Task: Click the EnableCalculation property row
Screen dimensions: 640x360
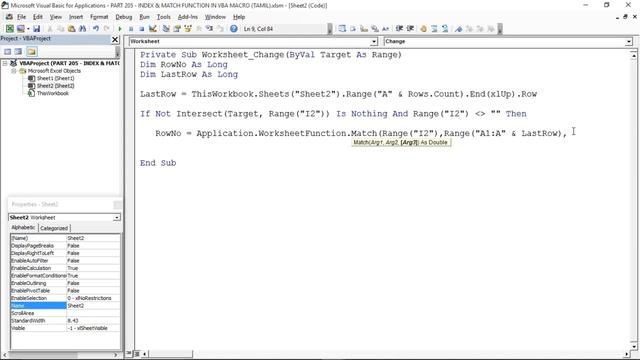Action: [x=65, y=268]
